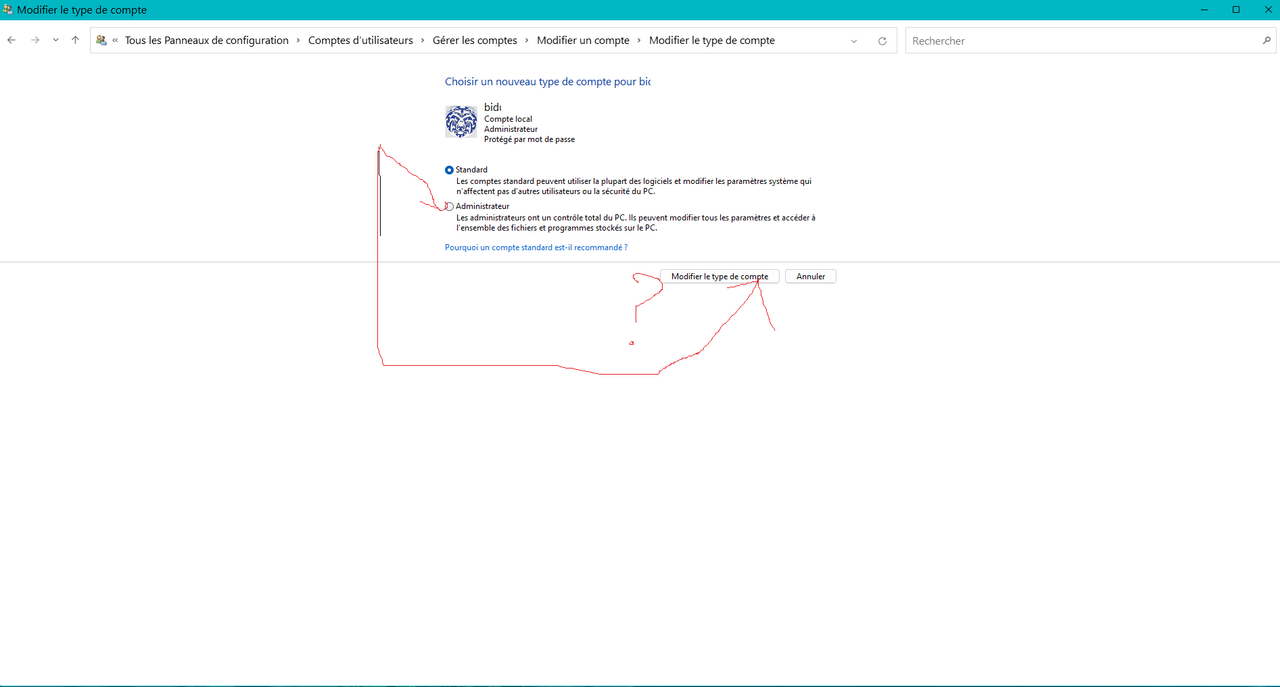This screenshot has width=1280, height=687.
Task: Go to 'Gérer les comptes' breadcrumb
Action: pyautogui.click(x=475, y=41)
